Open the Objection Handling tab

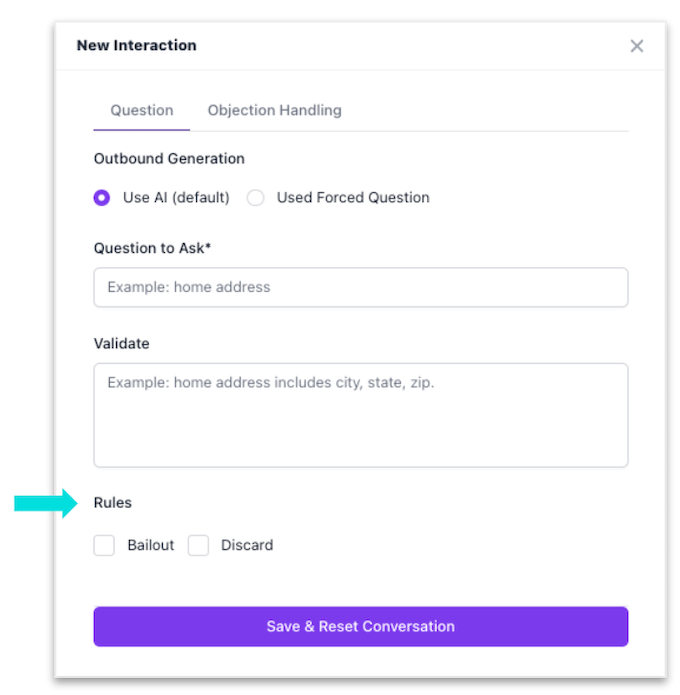274,110
